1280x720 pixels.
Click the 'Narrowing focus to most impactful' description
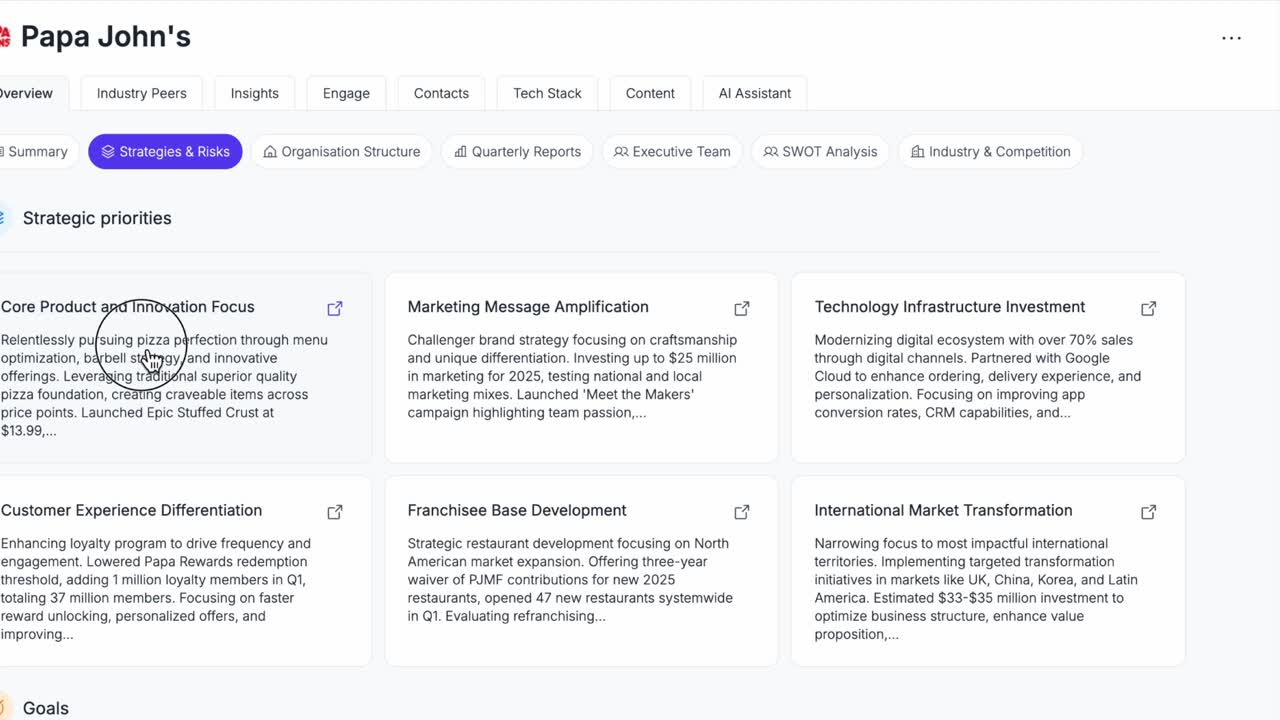click(x=976, y=589)
